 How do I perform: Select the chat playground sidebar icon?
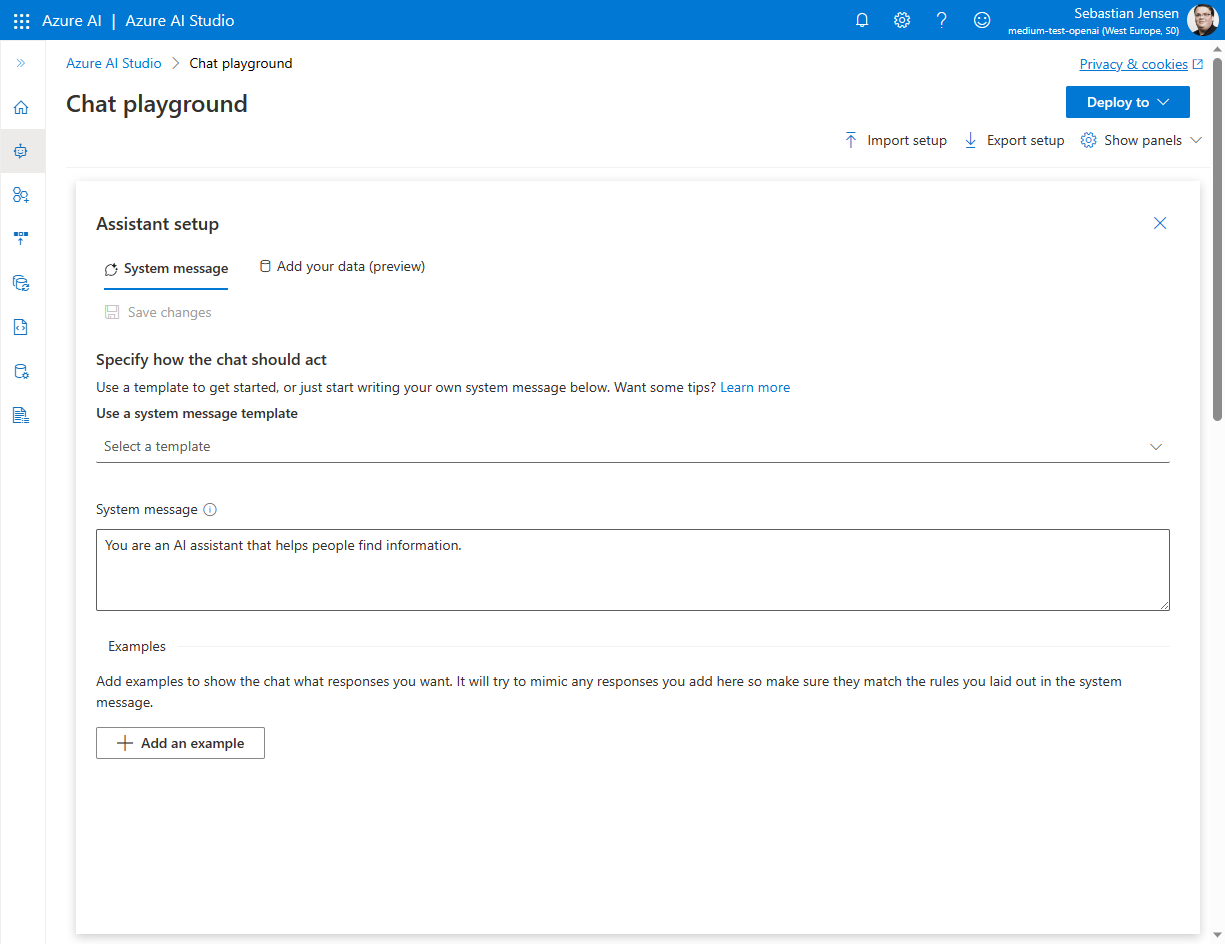click(21, 151)
